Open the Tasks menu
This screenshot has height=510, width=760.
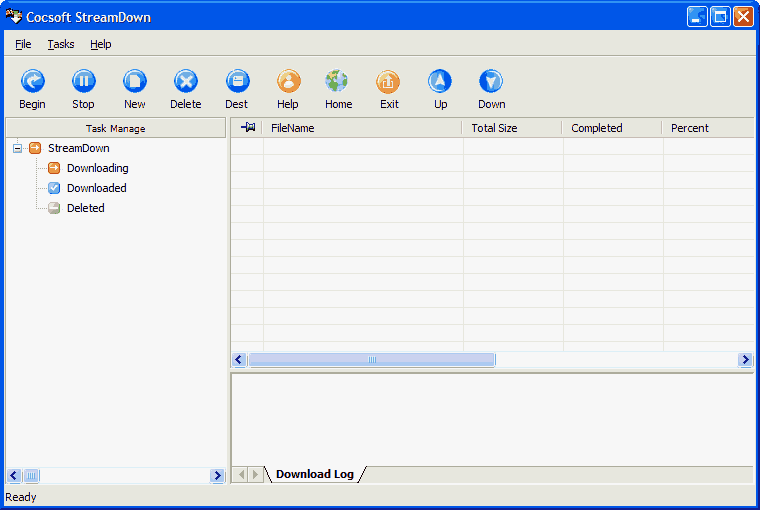pos(61,44)
